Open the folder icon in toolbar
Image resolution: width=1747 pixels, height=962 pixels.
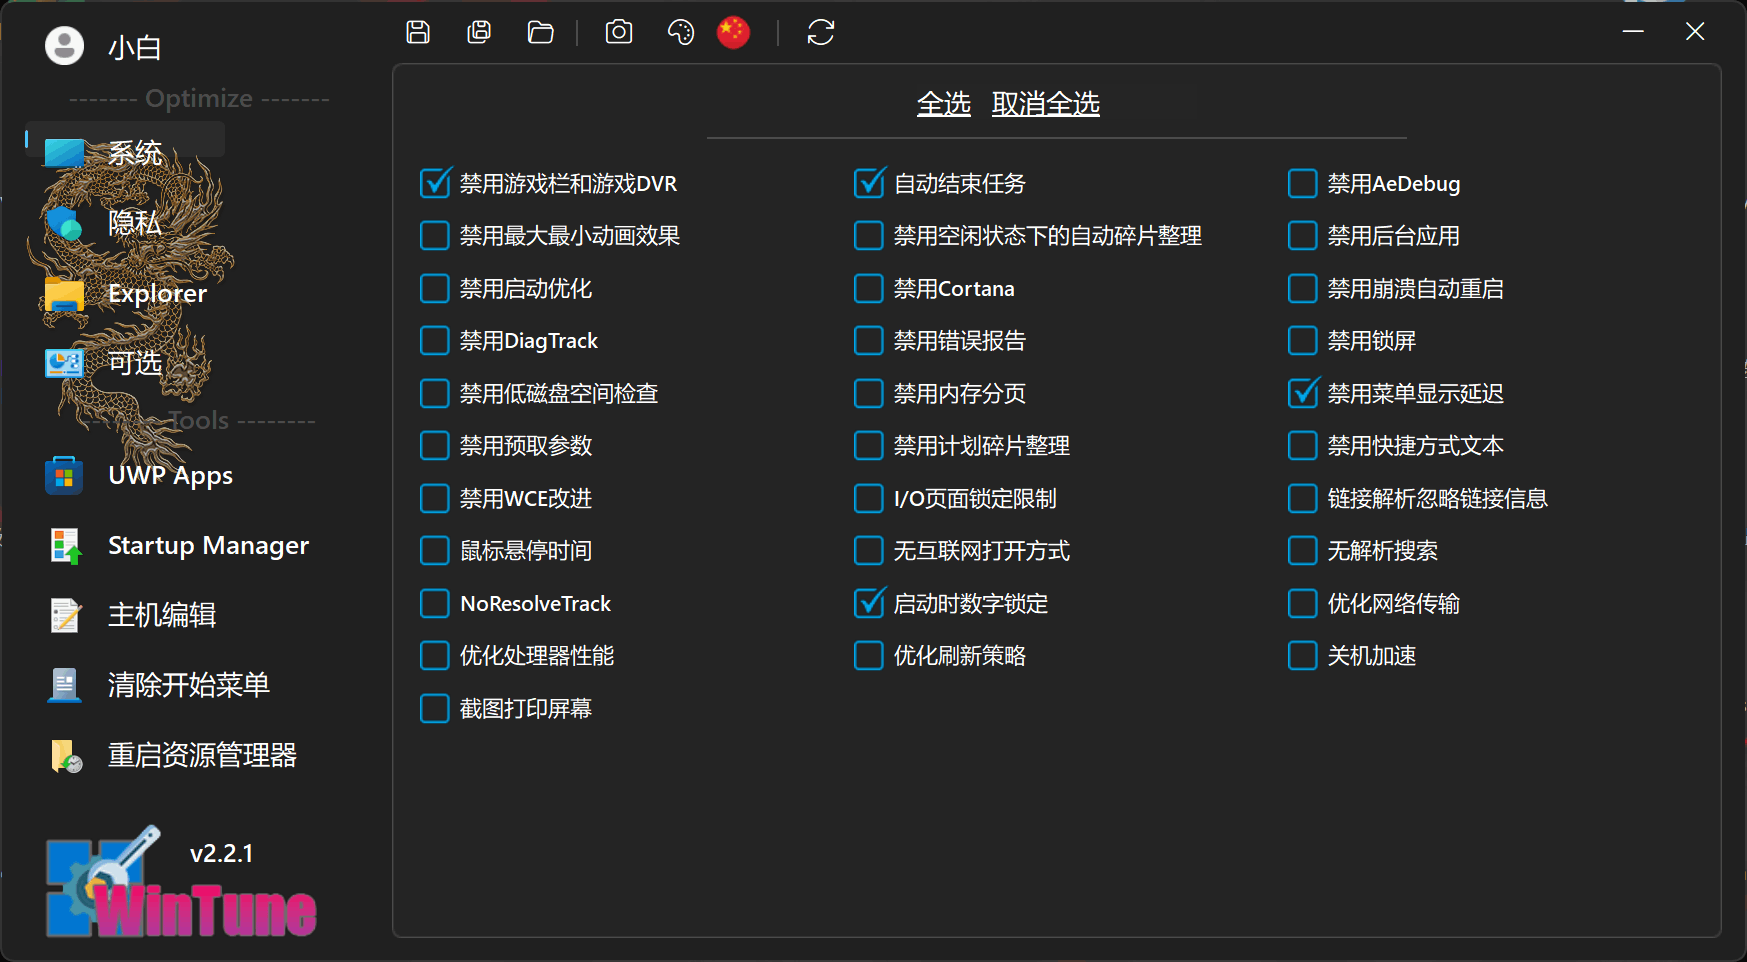pos(540,32)
